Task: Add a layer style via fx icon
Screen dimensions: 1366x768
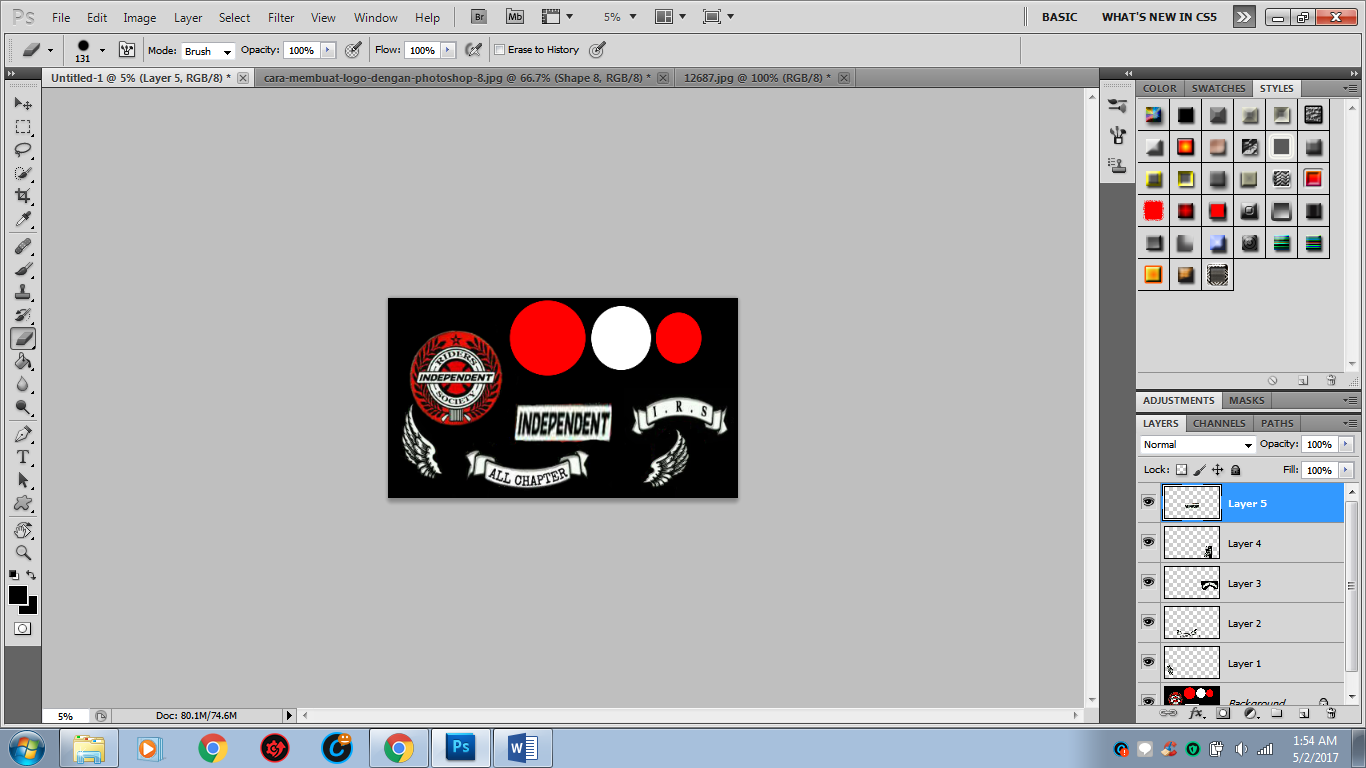Action: [1195, 713]
